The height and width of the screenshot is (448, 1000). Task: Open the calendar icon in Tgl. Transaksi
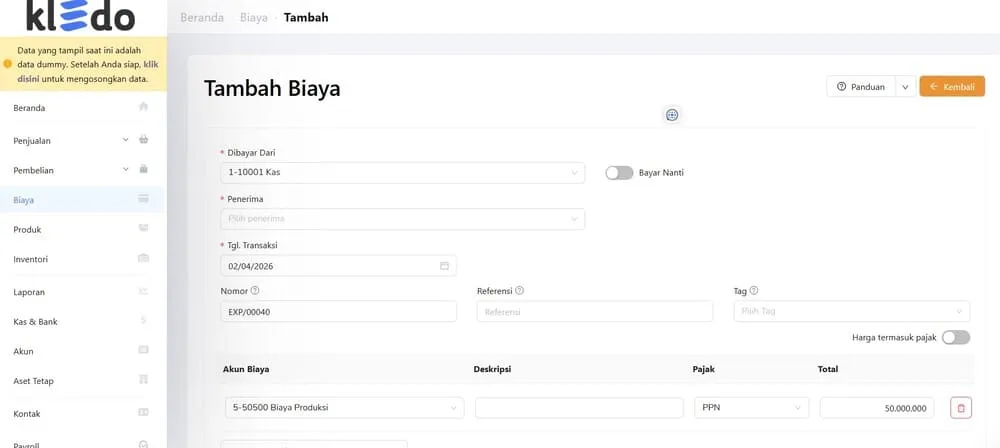(445, 266)
